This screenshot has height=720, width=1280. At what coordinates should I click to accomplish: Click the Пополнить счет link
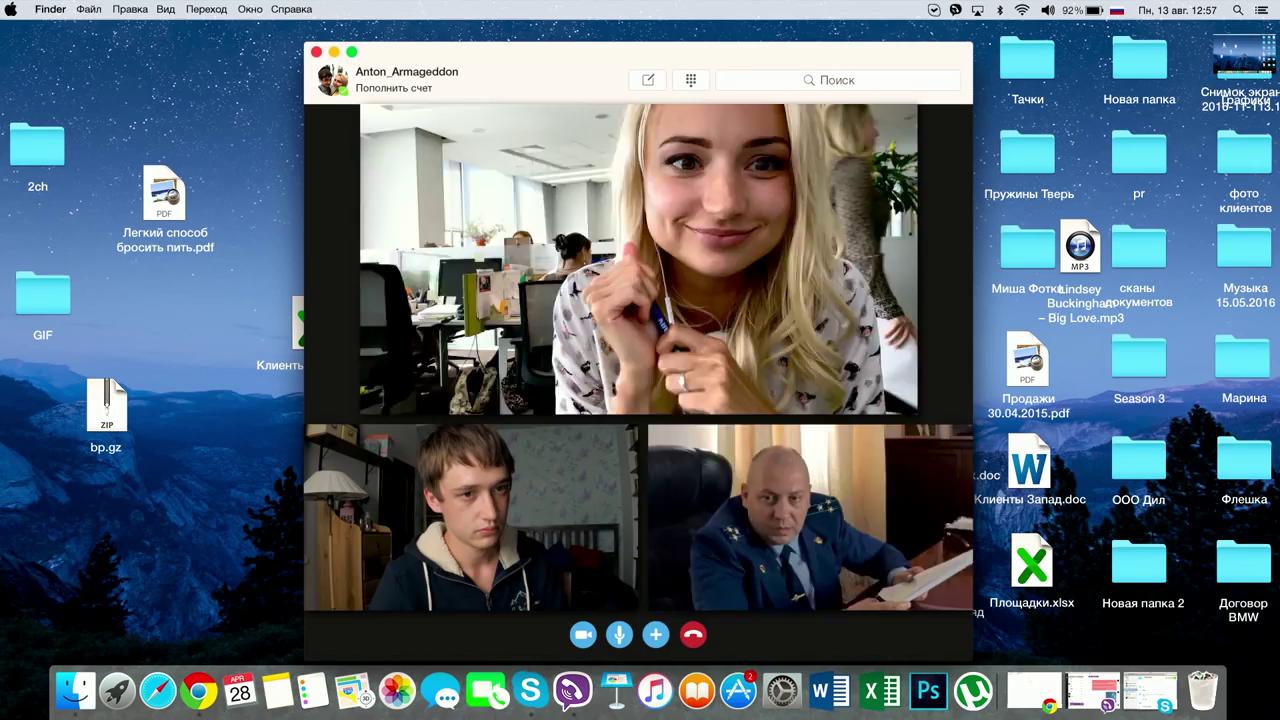point(394,88)
